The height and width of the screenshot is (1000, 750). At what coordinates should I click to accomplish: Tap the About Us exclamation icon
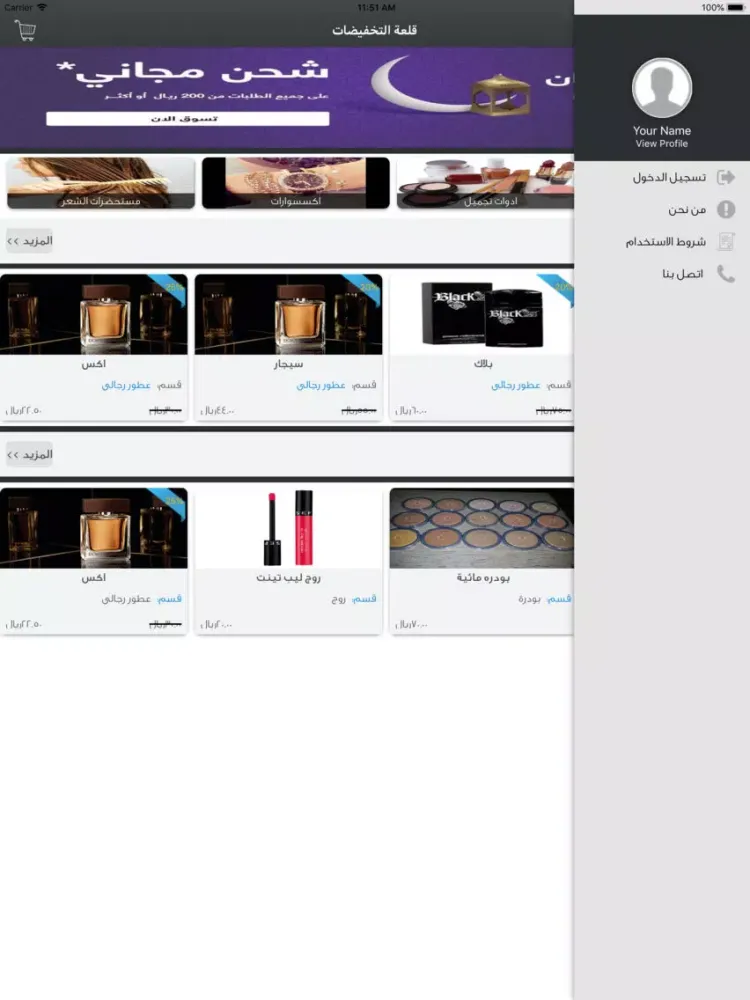726,209
